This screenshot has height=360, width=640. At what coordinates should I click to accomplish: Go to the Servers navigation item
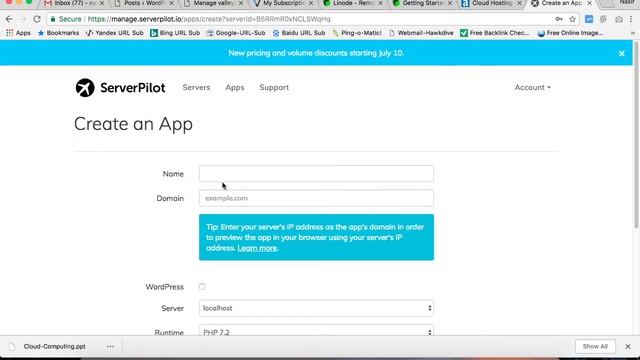(196, 87)
